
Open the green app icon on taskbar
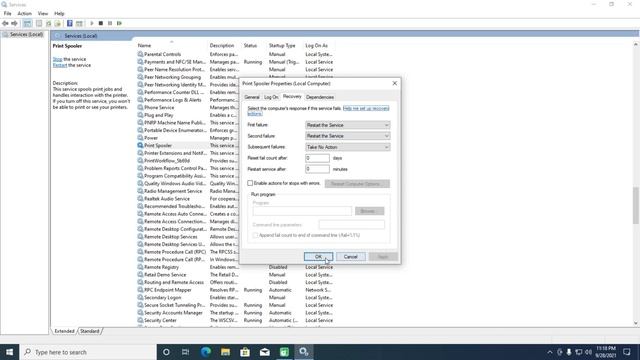[284, 352]
